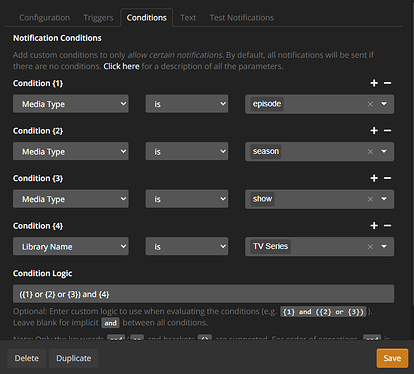Screen dimensions: 414x374
Task: Switch to the Triggers tab
Action: [x=98, y=18]
